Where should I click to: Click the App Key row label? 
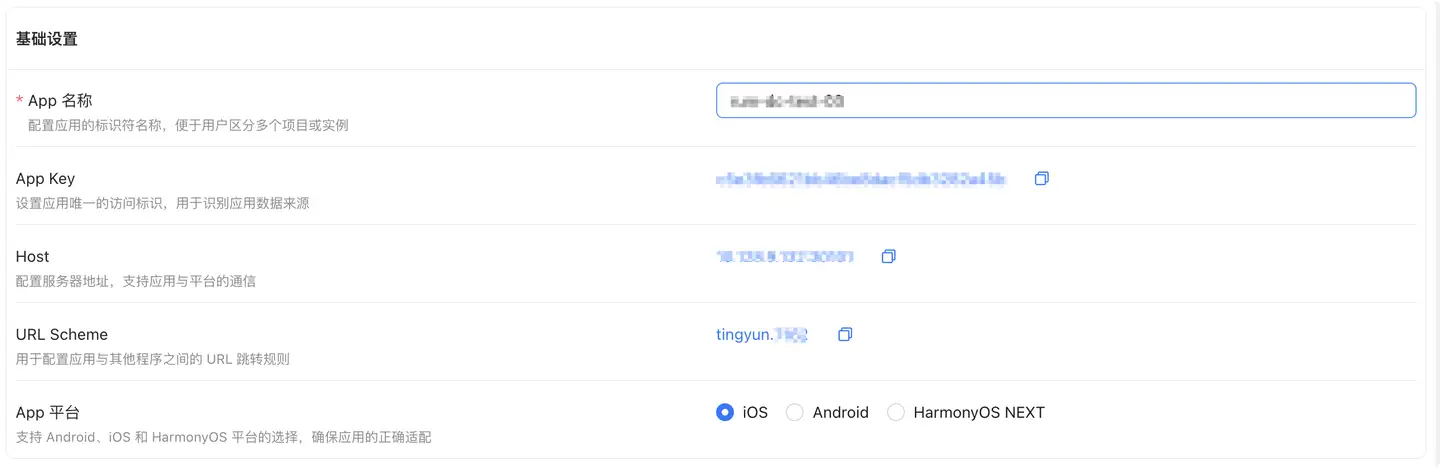click(45, 179)
